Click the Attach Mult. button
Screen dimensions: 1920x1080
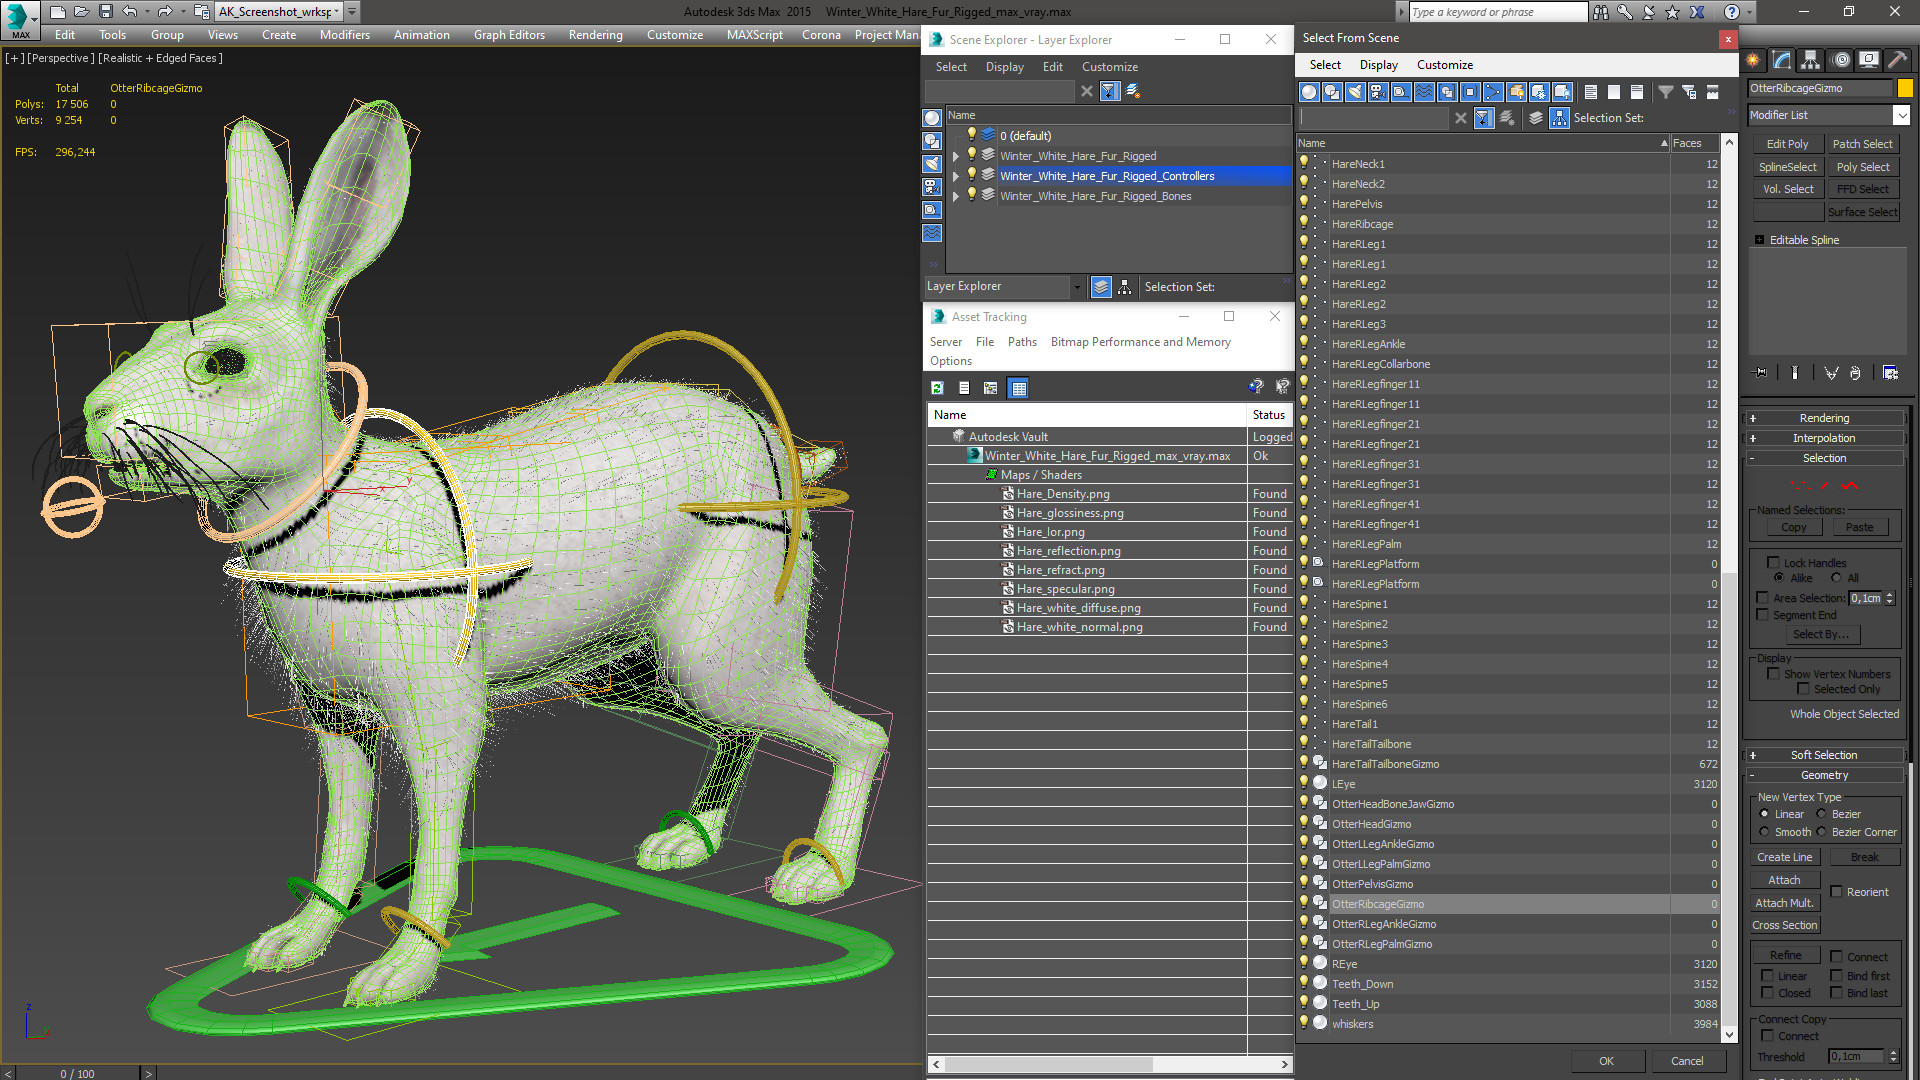tap(1784, 903)
